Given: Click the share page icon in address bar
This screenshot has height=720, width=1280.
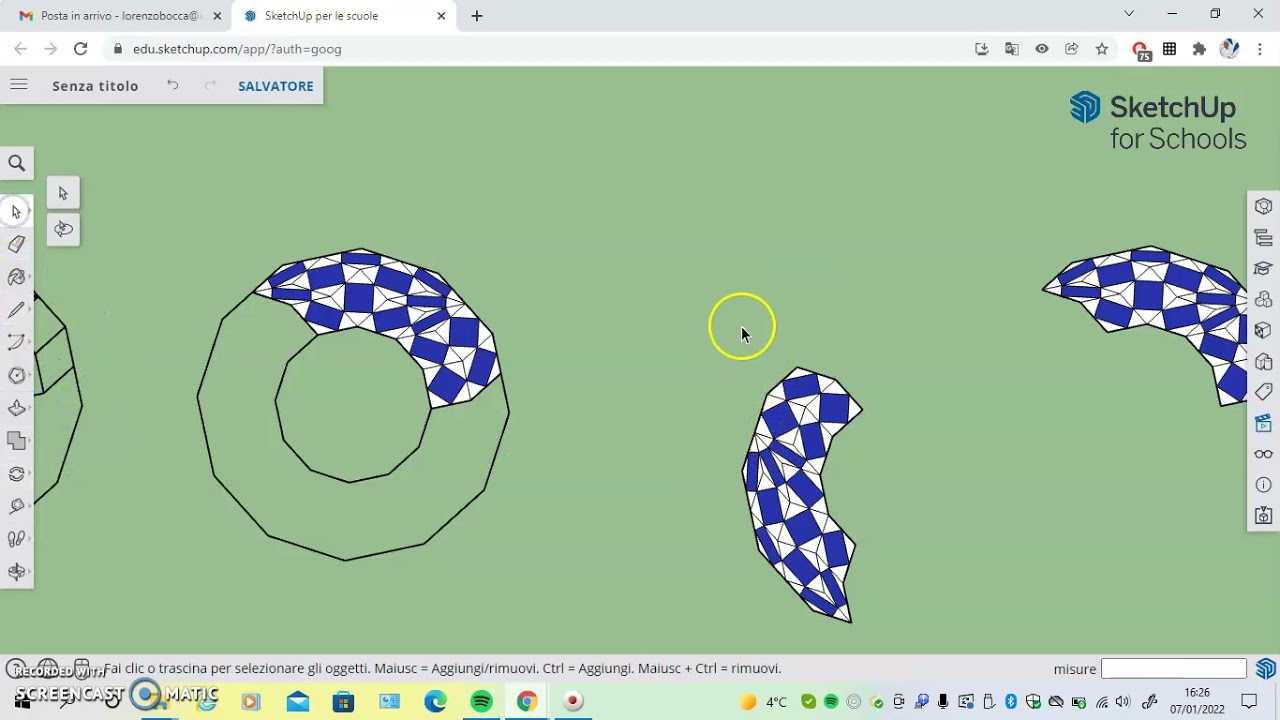Looking at the screenshot, I should (x=1071, y=48).
